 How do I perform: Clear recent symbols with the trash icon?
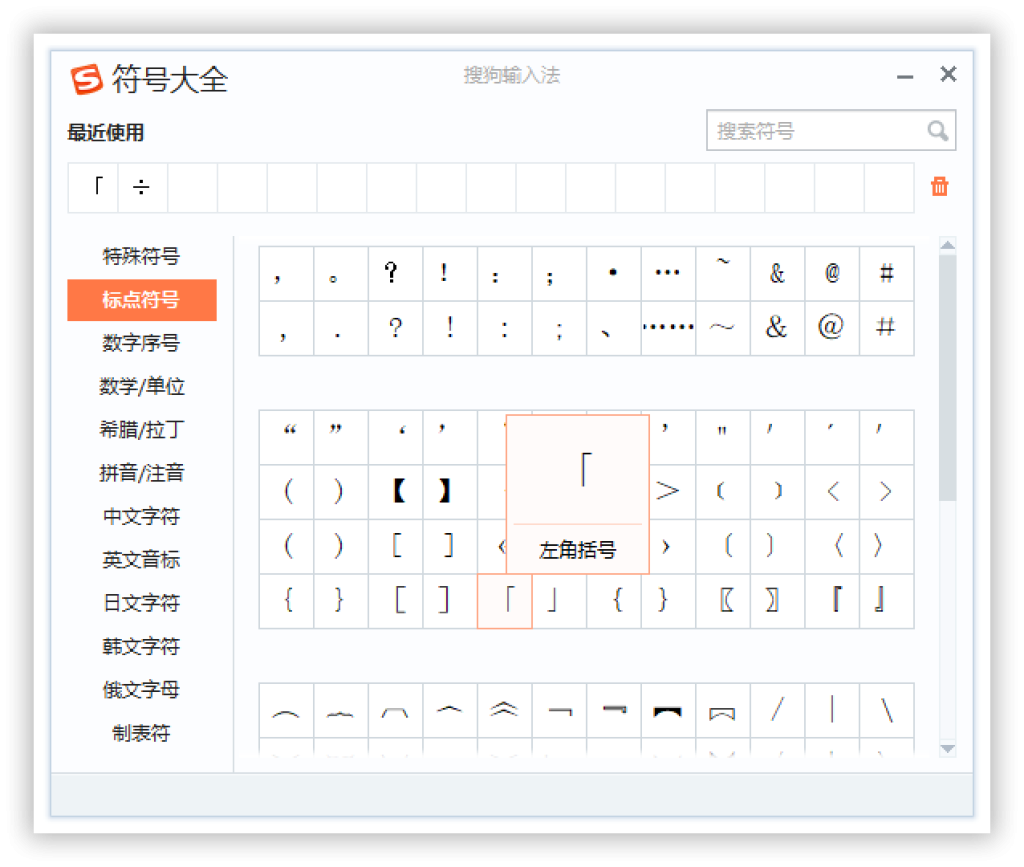[x=938, y=187]
